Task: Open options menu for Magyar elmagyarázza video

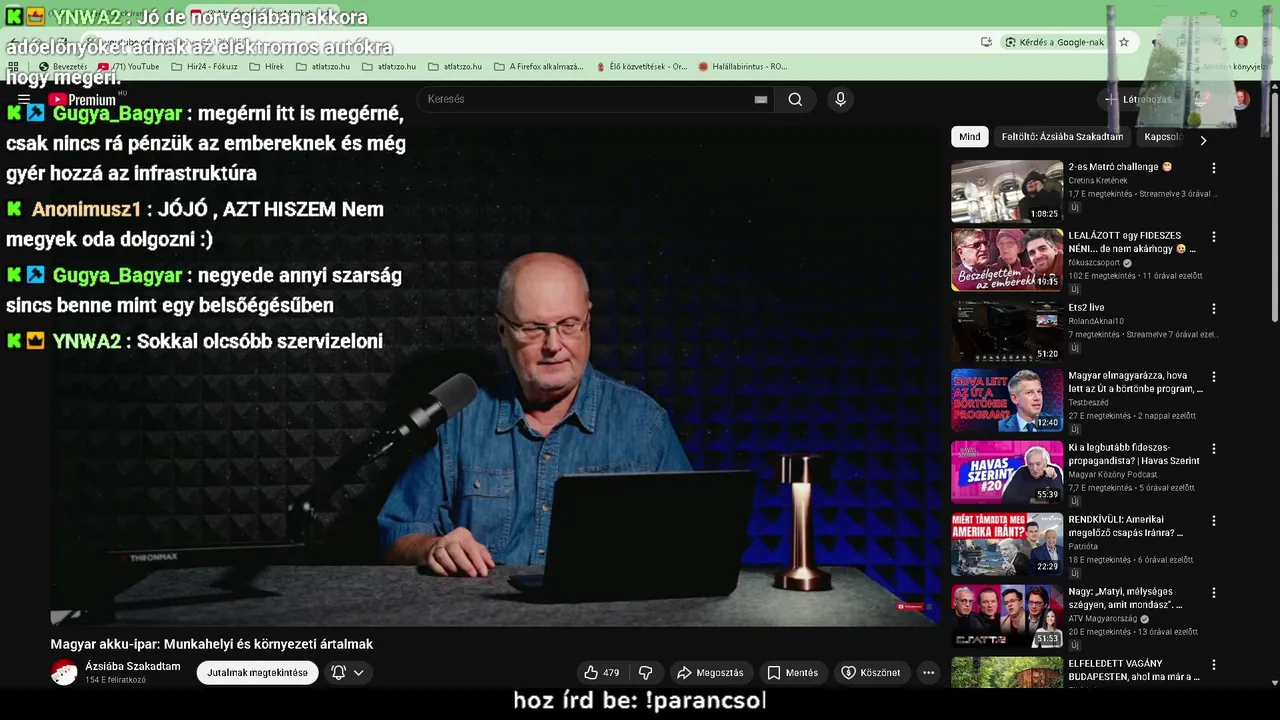Action: click(x=1214, y=377)
